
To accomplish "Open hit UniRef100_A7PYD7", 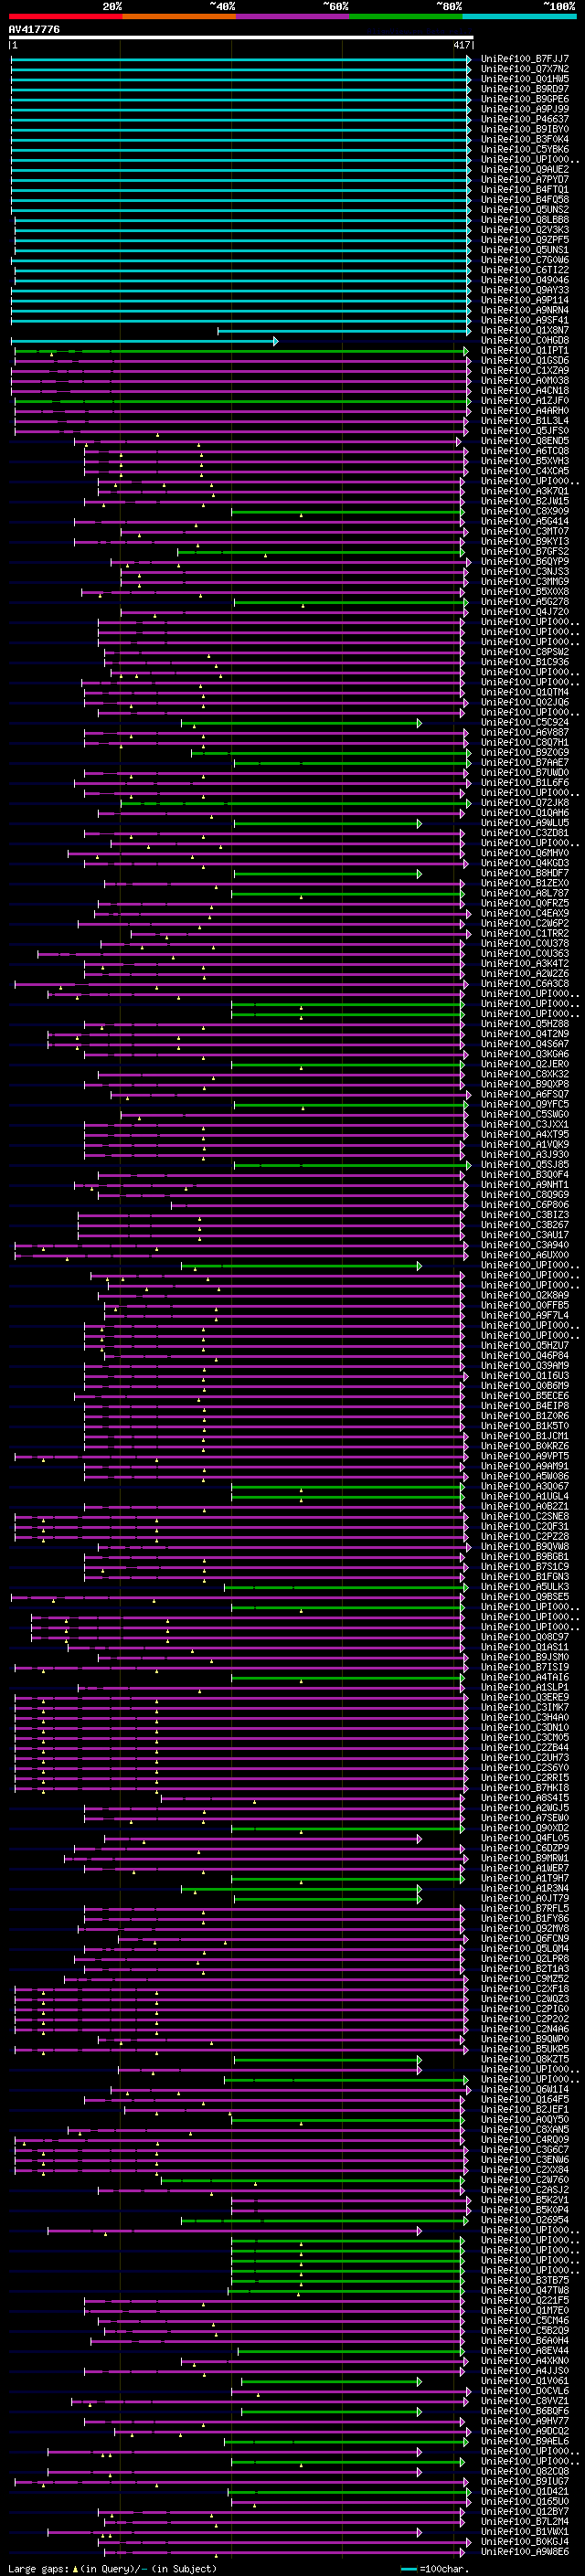I will 524,179.
